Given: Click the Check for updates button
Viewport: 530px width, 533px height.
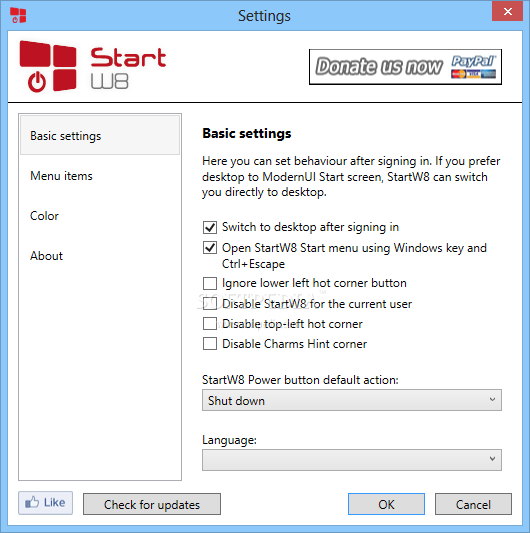Looking at the screenshot, I should click(x=152, y=504).
